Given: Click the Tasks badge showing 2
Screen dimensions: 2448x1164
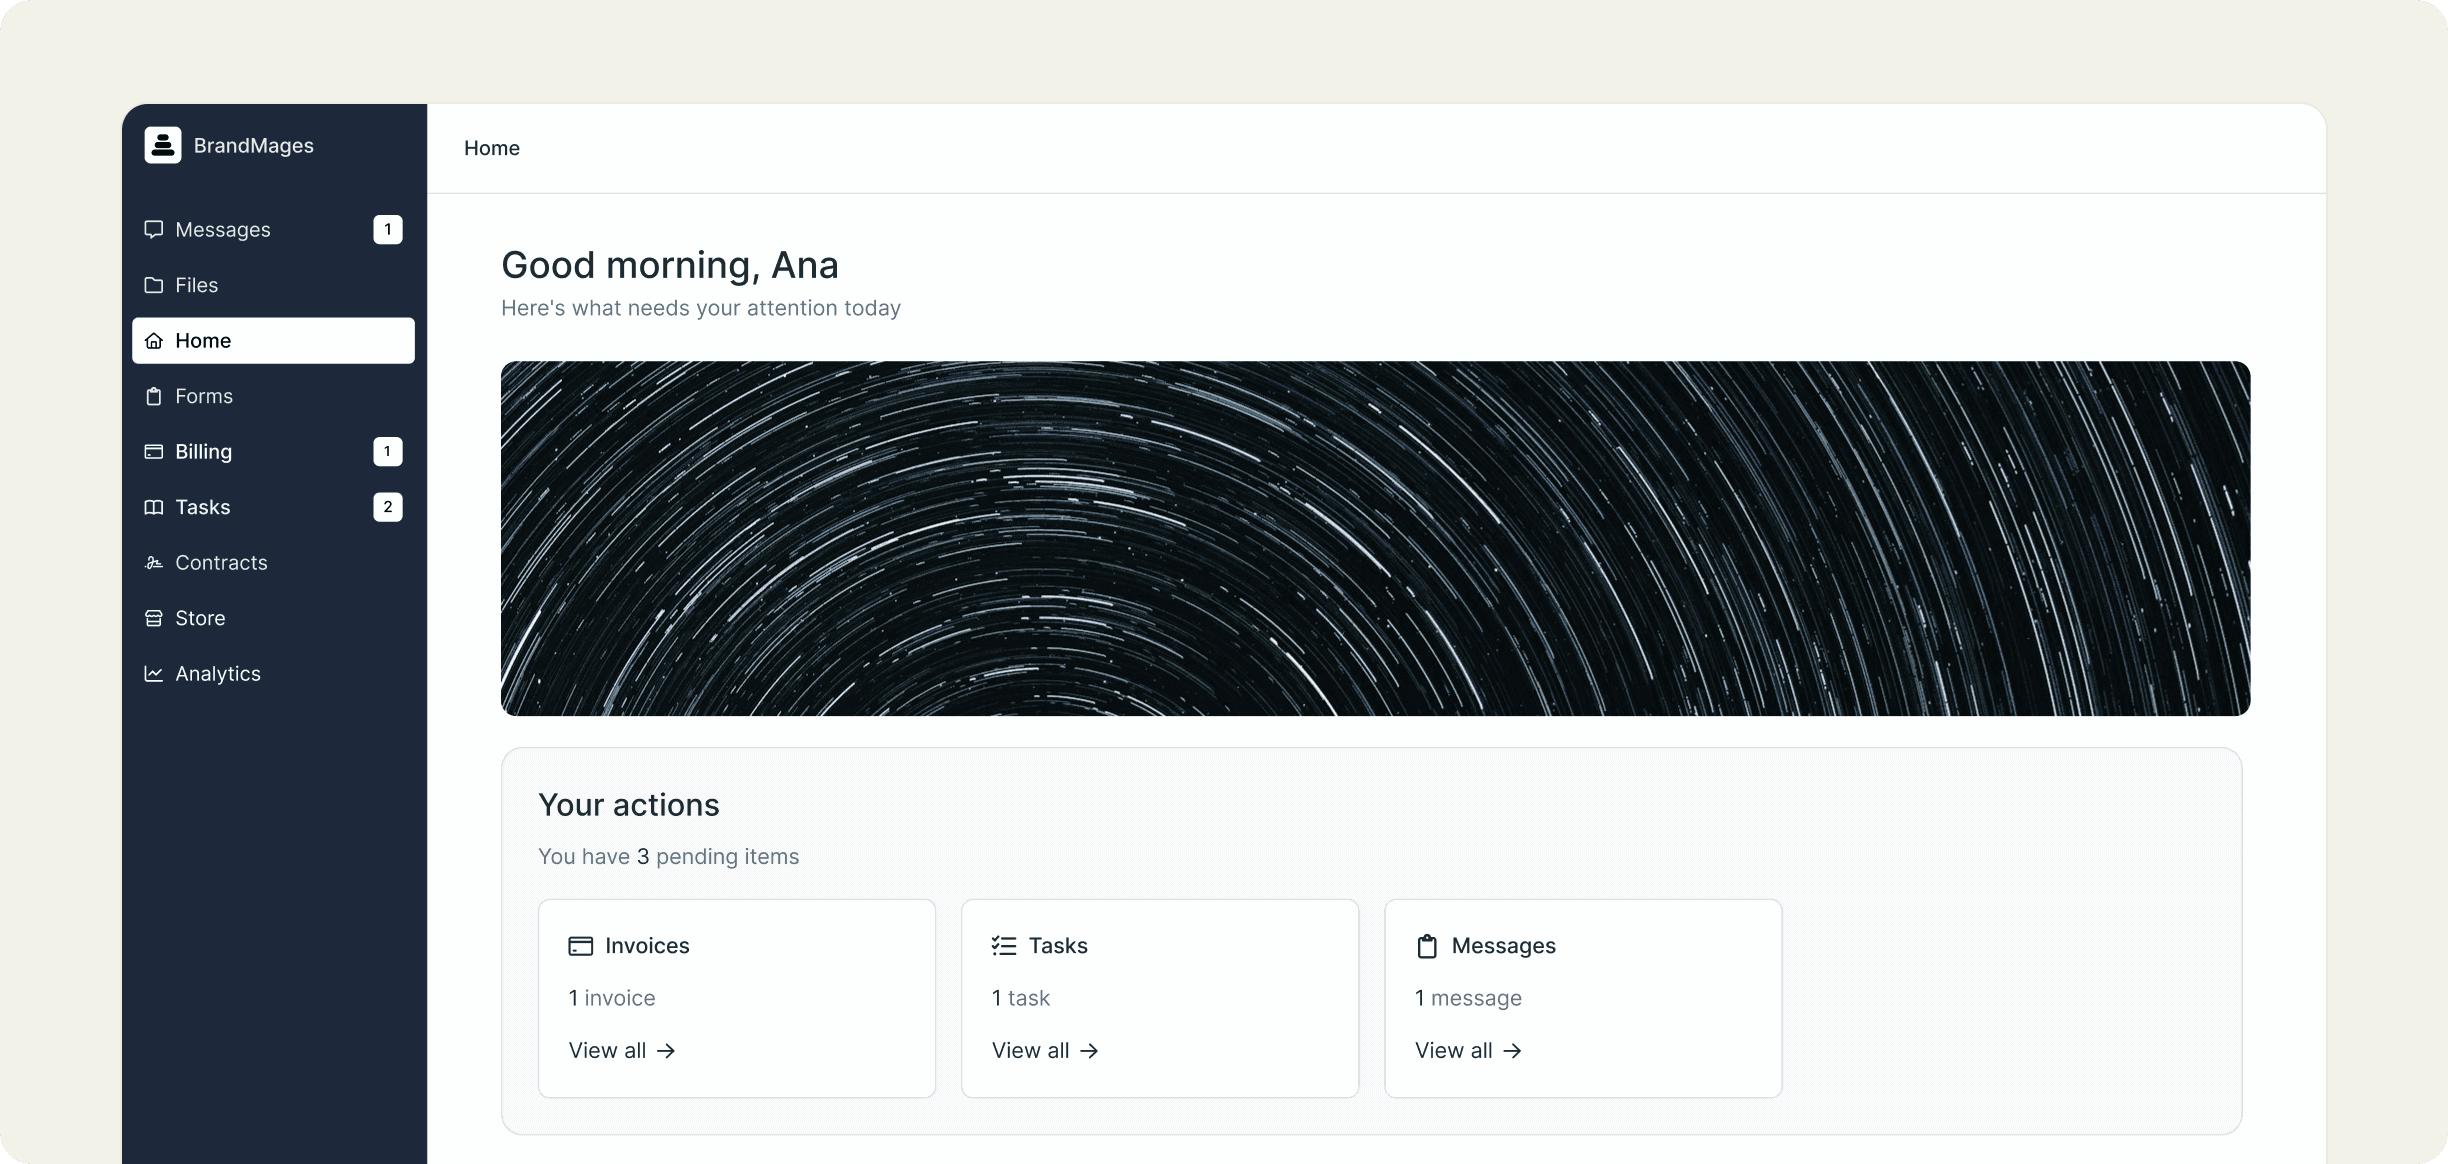Looking at the screenshot, I should point(388,507).
